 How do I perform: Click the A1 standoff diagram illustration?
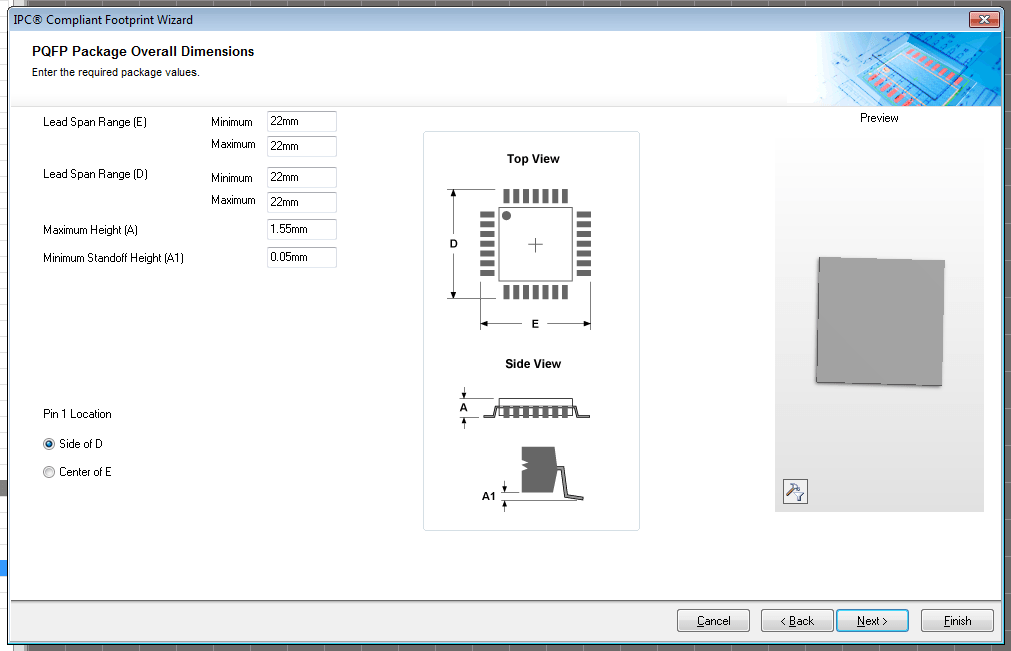tap(540, 470)
